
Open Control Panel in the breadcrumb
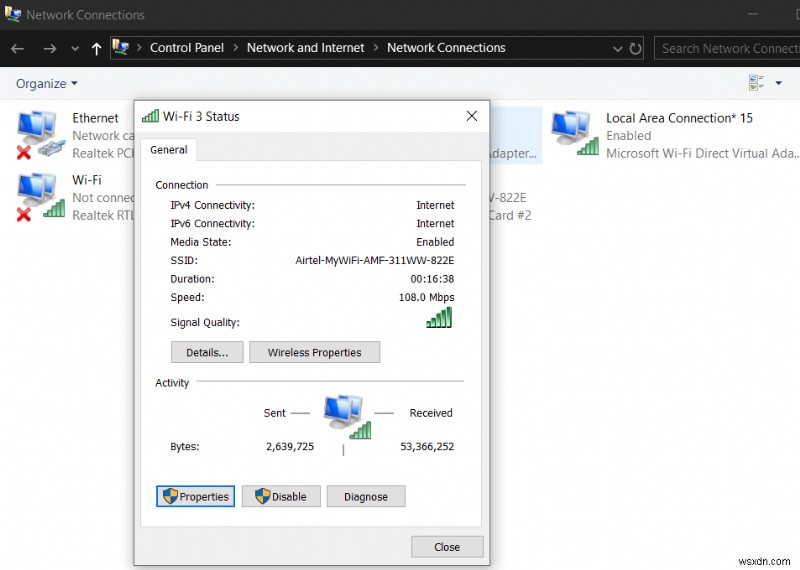pyautogui.click(x=187, y=48)
